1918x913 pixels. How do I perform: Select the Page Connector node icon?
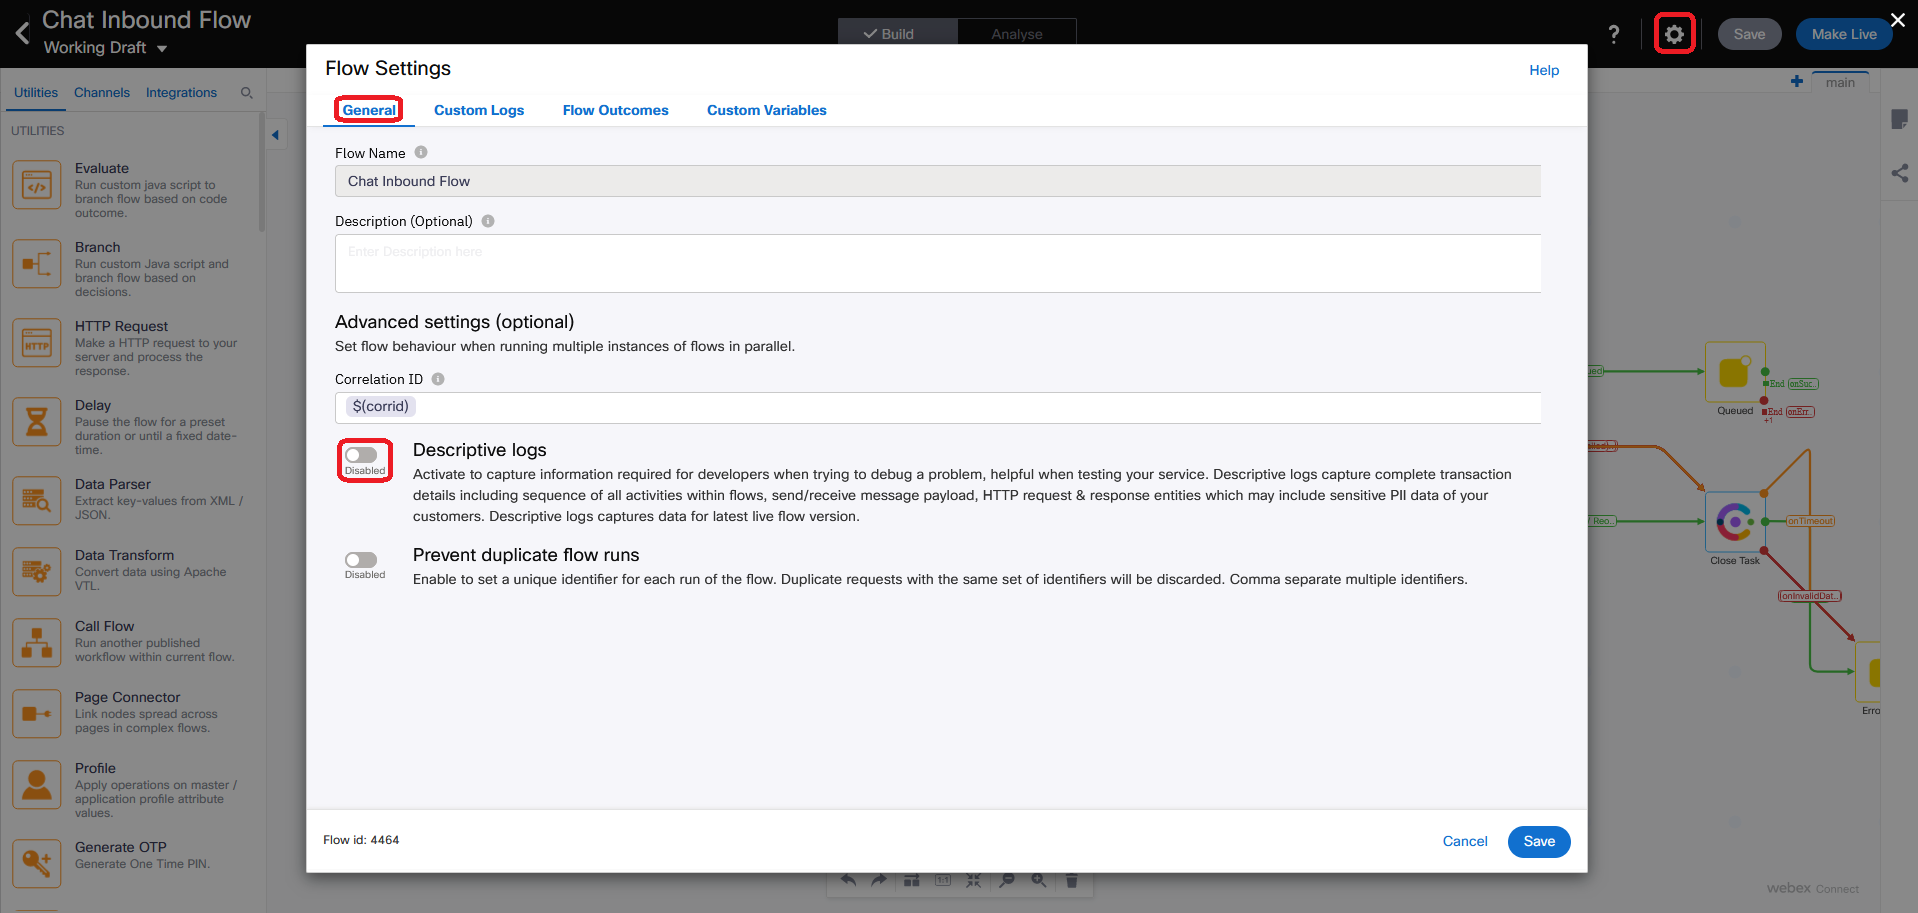pos(37,714)
